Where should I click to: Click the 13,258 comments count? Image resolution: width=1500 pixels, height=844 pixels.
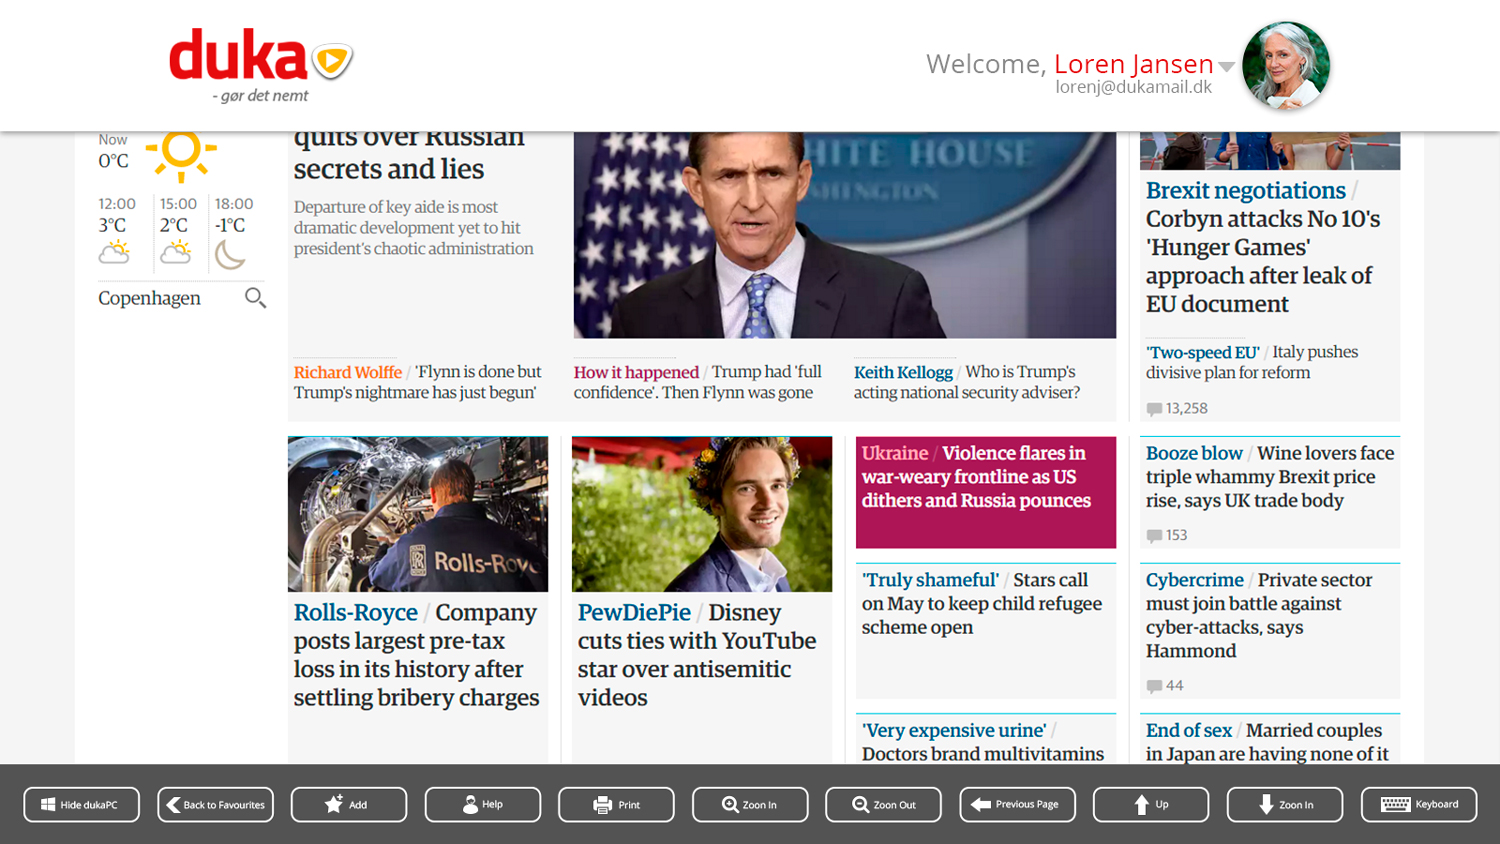click(x=1177, y=408)
